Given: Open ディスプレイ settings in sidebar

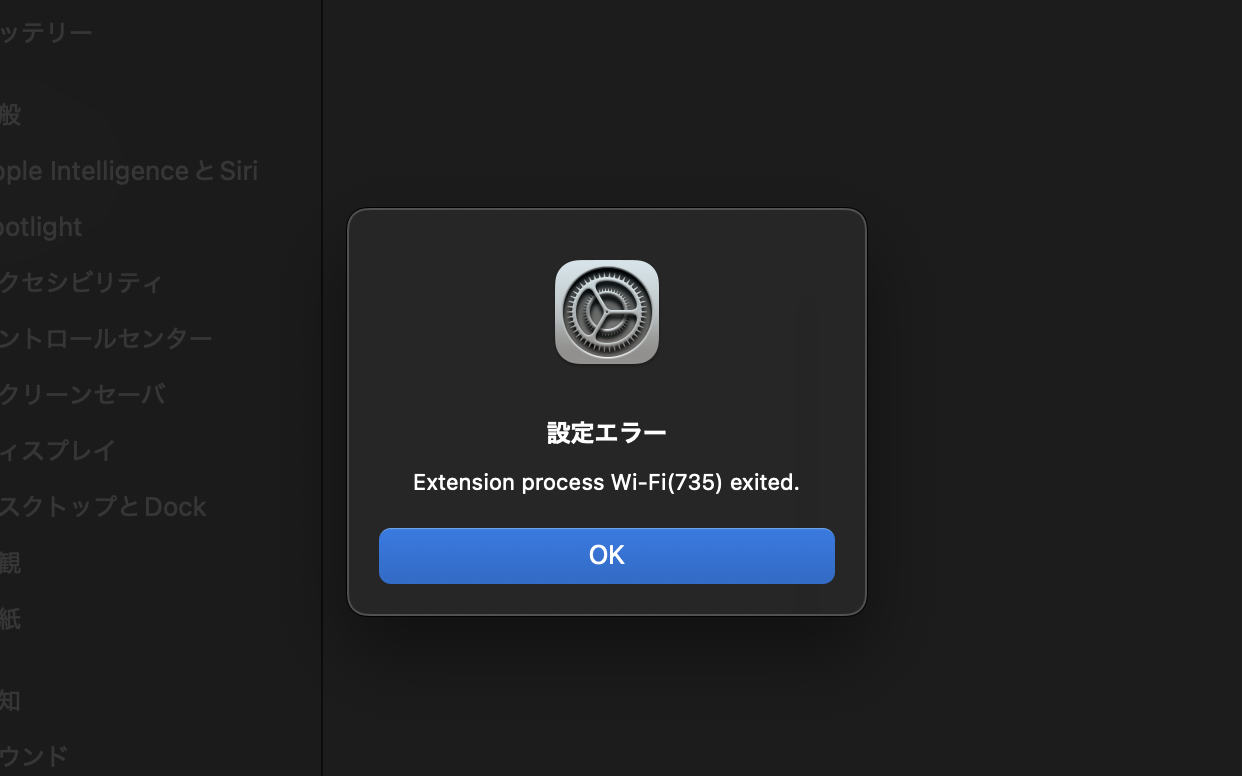Looking at the screenshot, I should 58,451.
